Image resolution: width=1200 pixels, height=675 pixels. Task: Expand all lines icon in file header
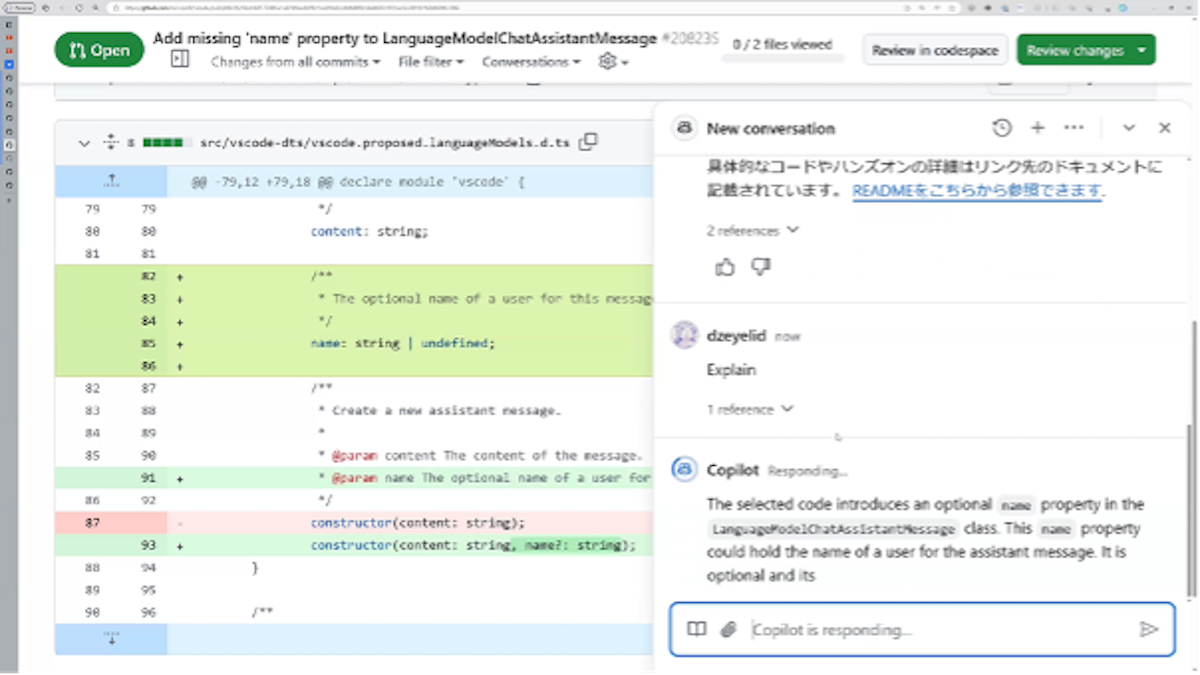click(x=110, y=143)
